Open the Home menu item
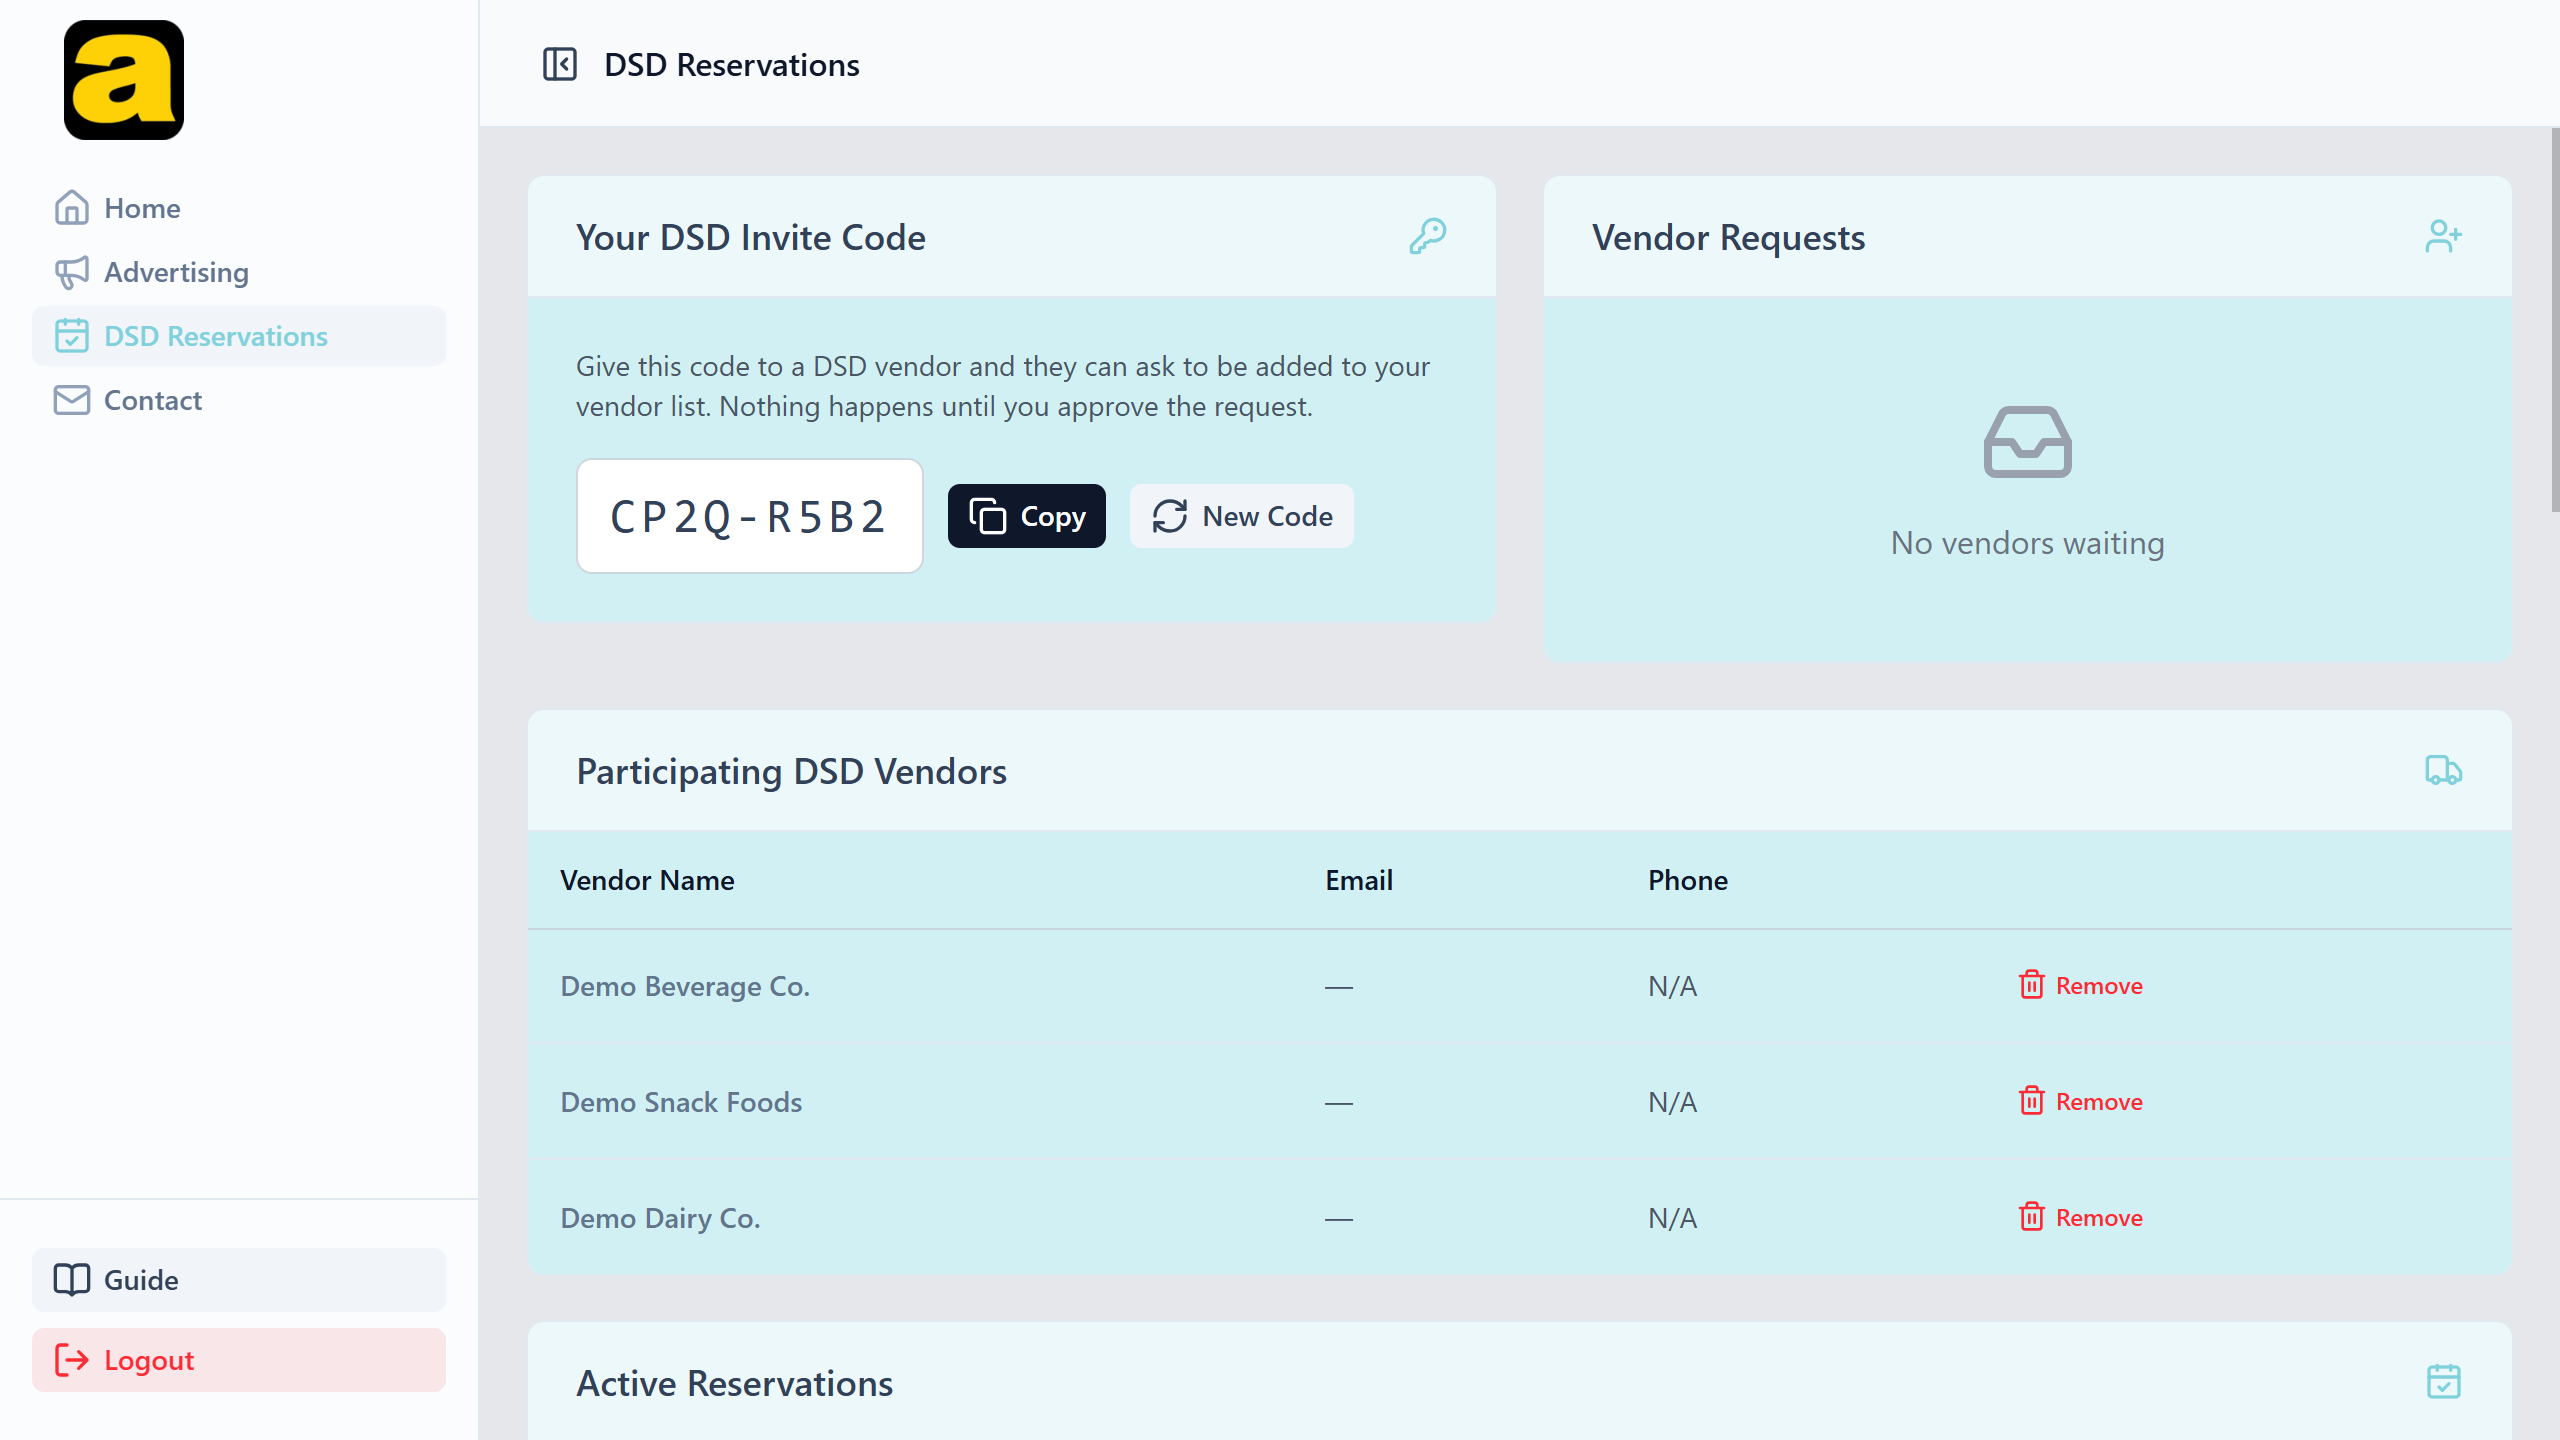2560x1440 pixels. point(239,208)
